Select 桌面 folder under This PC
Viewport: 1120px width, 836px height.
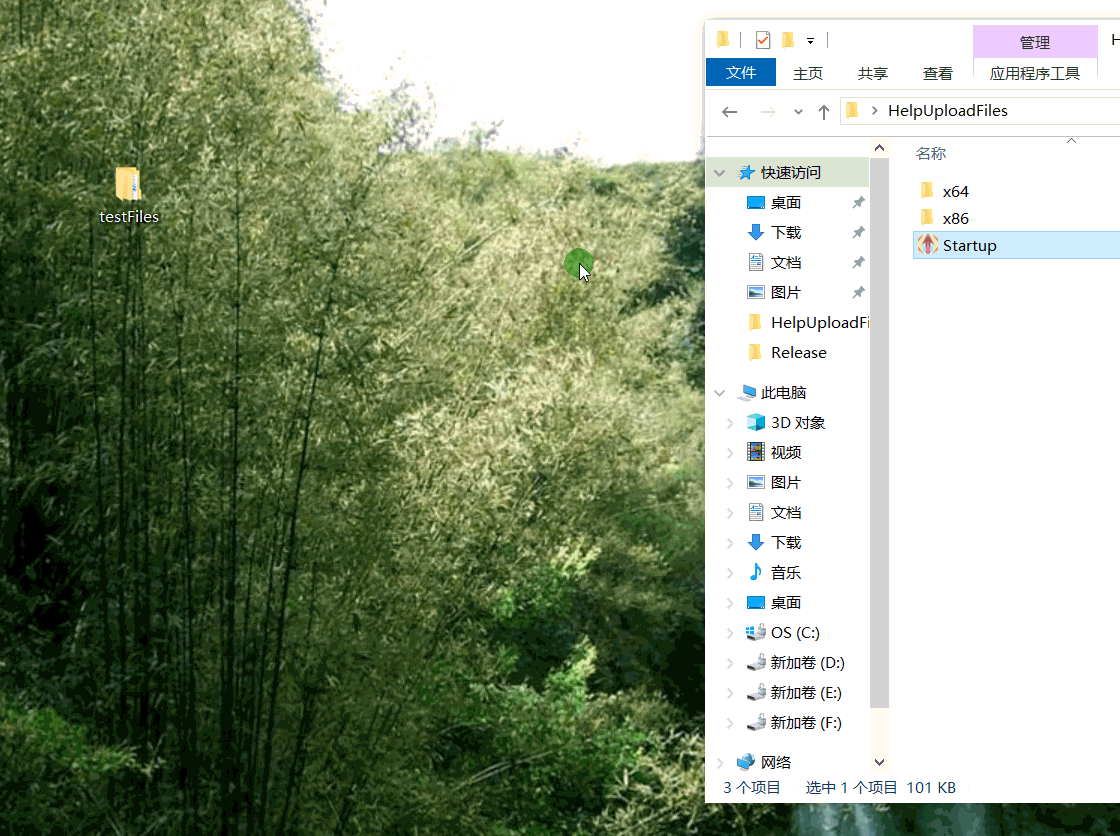pyautogui.click(x=786, y=602)
